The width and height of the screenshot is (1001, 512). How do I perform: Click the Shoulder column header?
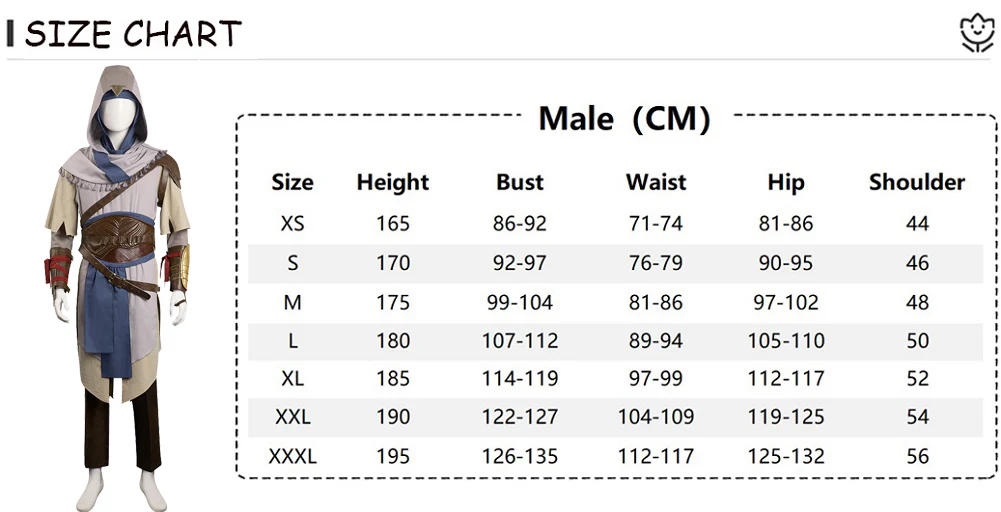[x=917, y=183]
